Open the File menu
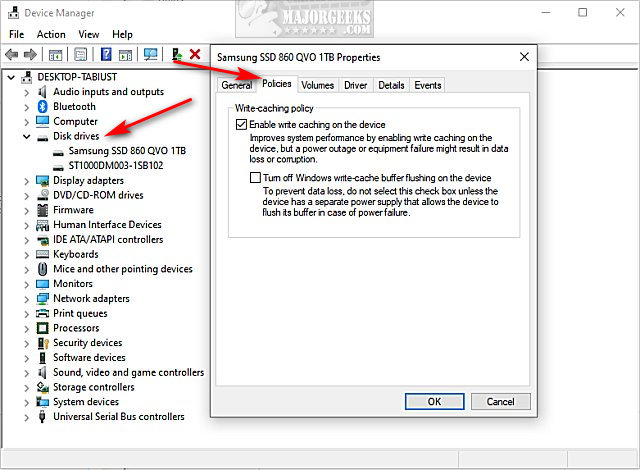 point(17,34)
